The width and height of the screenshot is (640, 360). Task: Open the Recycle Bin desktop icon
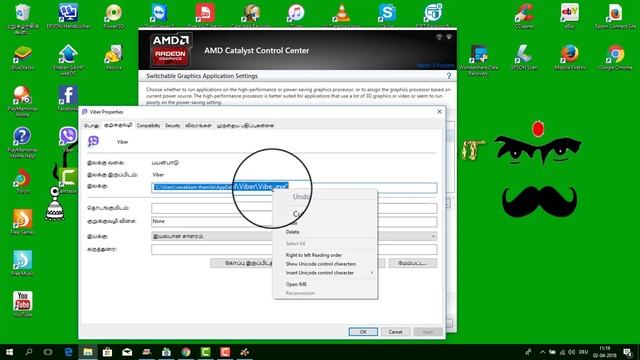pyautogui.click(x=23, y=16)
